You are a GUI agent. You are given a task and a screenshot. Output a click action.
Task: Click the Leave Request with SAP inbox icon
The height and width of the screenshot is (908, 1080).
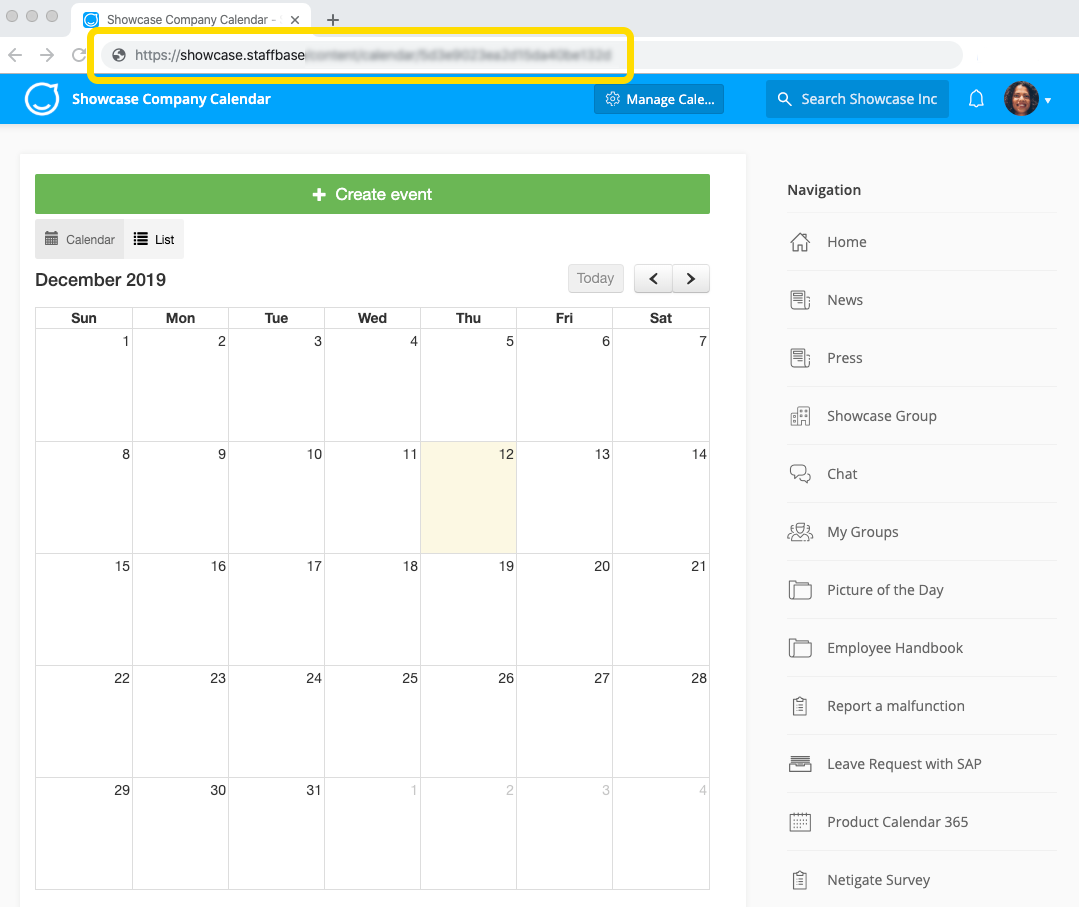pyautogui.click(x=800, y=764)
